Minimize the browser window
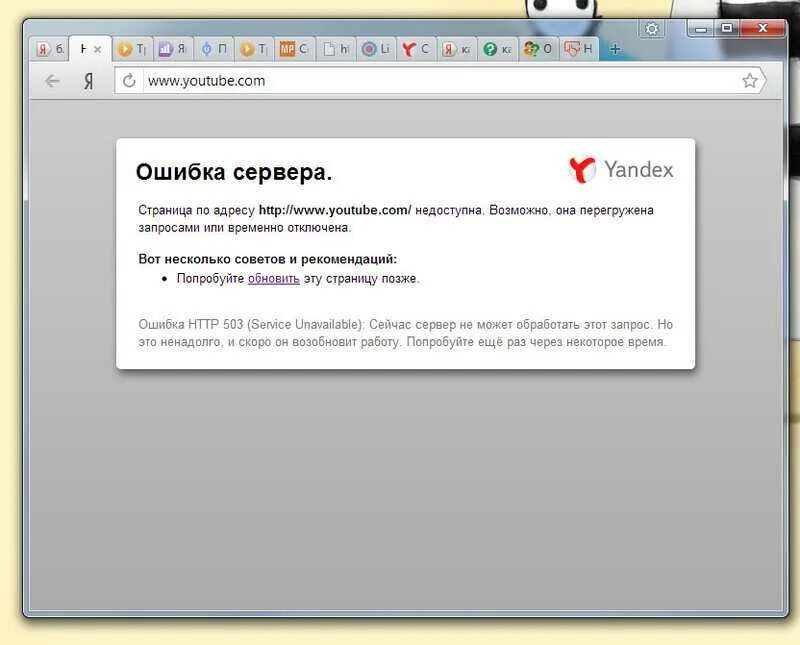This screenshot has height=645, width=800. tap(702, 29)
